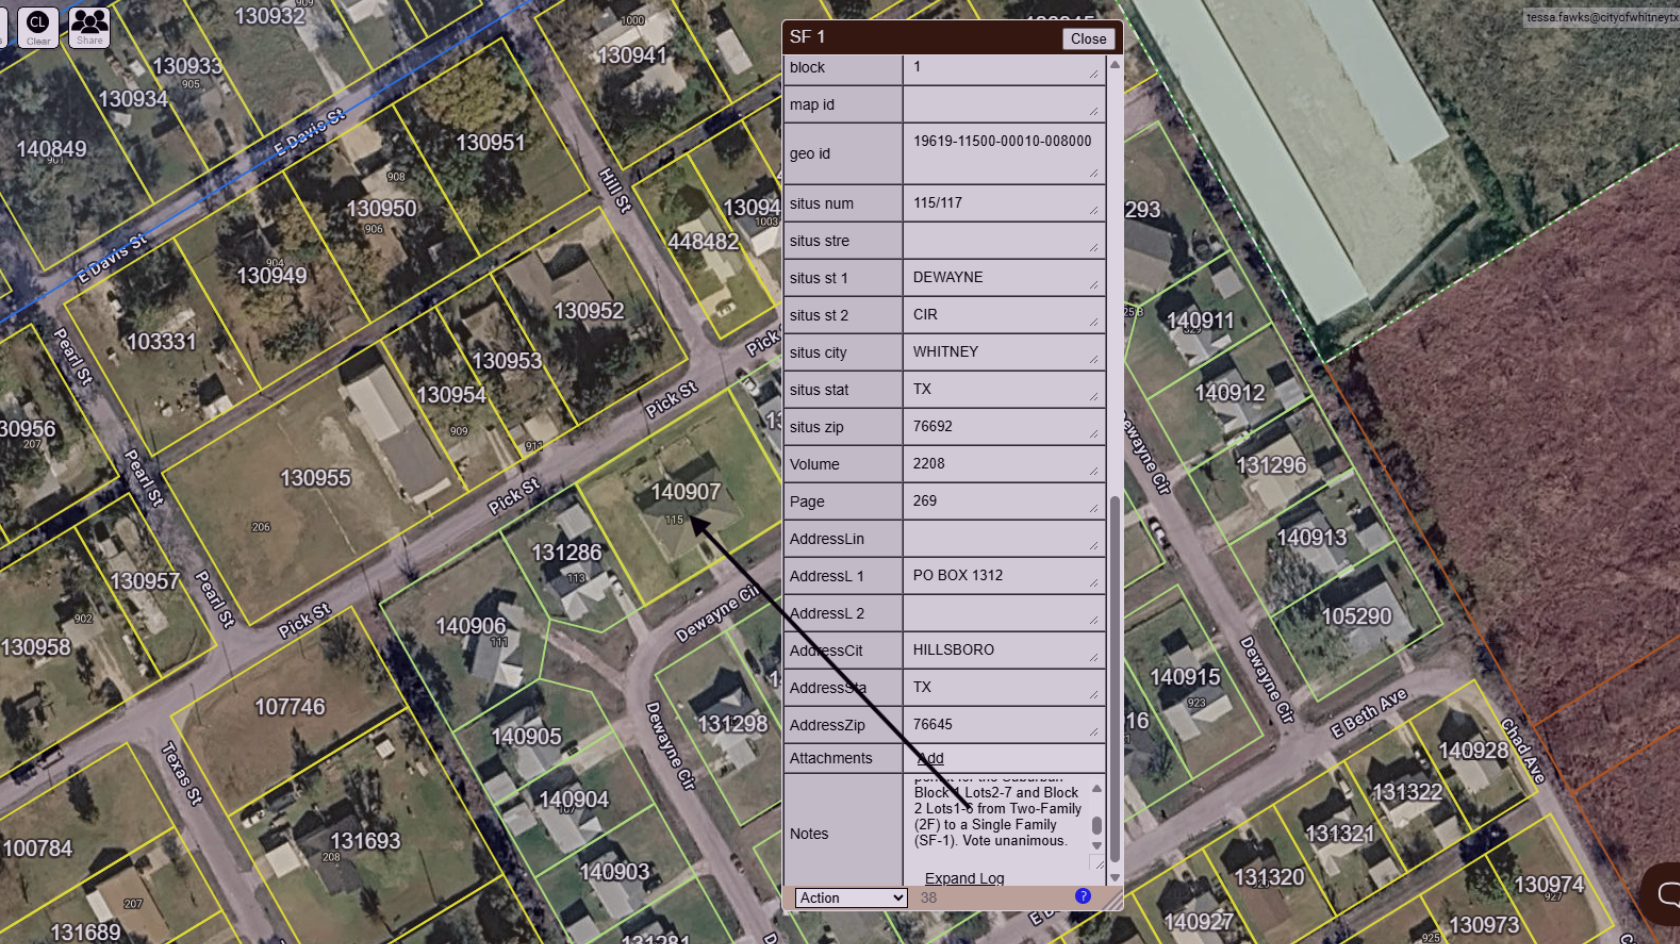Open the Share tool
The image size is (1680, 944).
(89, 27)
